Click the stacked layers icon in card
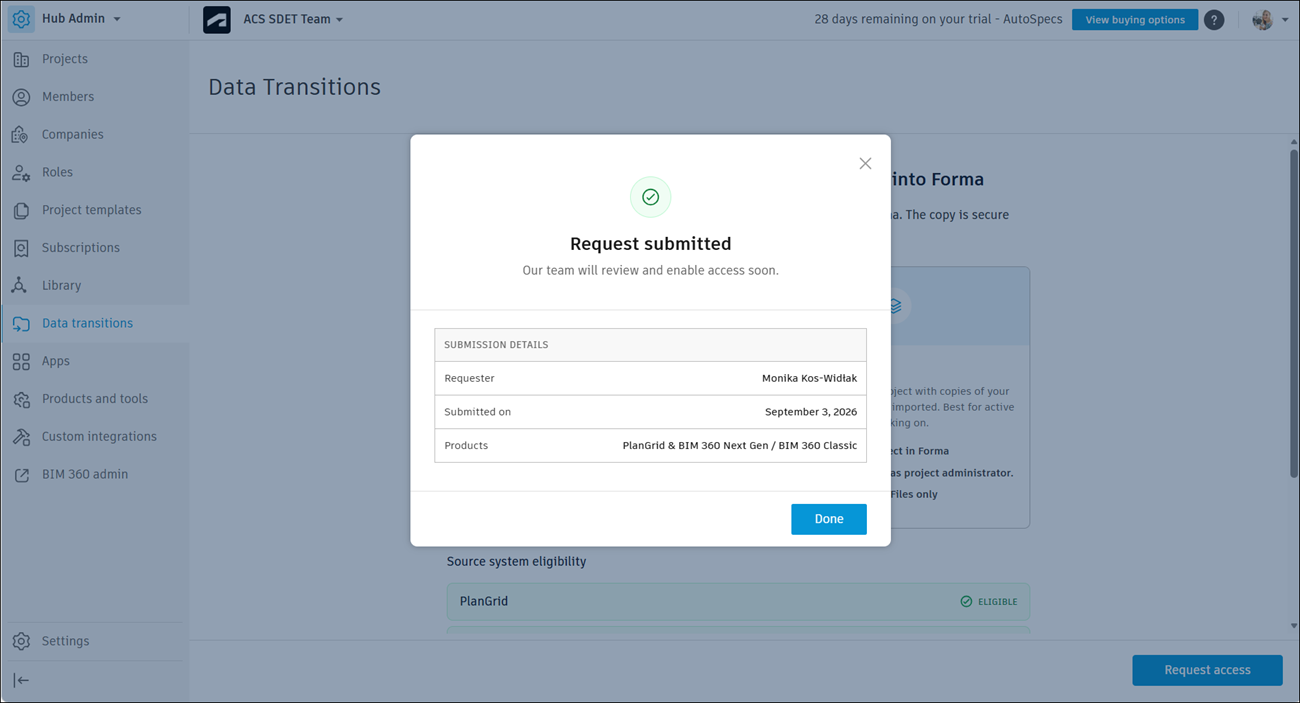This screenshot has height=703, width=1300. click(895, 306)
